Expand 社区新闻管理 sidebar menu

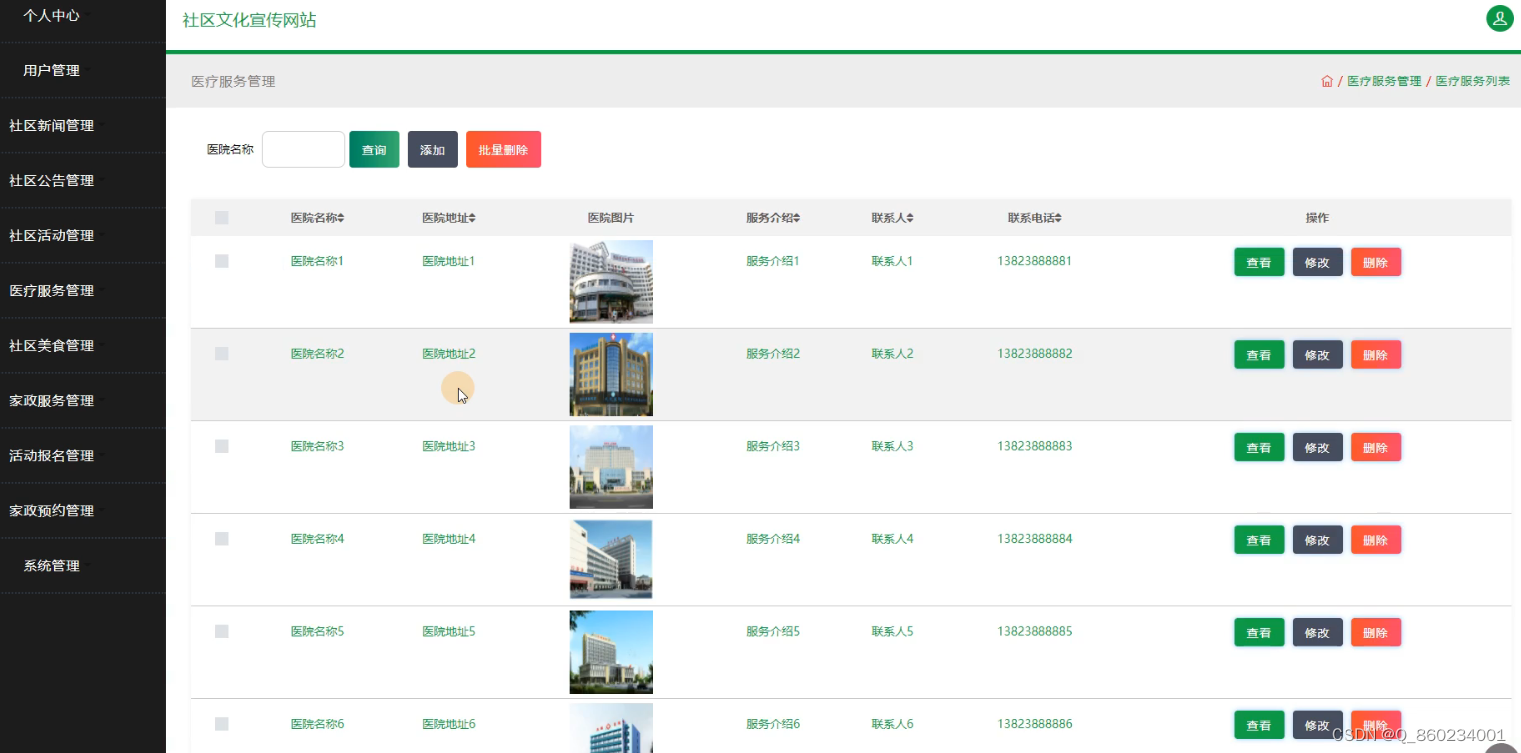pyautogui.click(x=82, y=126)
